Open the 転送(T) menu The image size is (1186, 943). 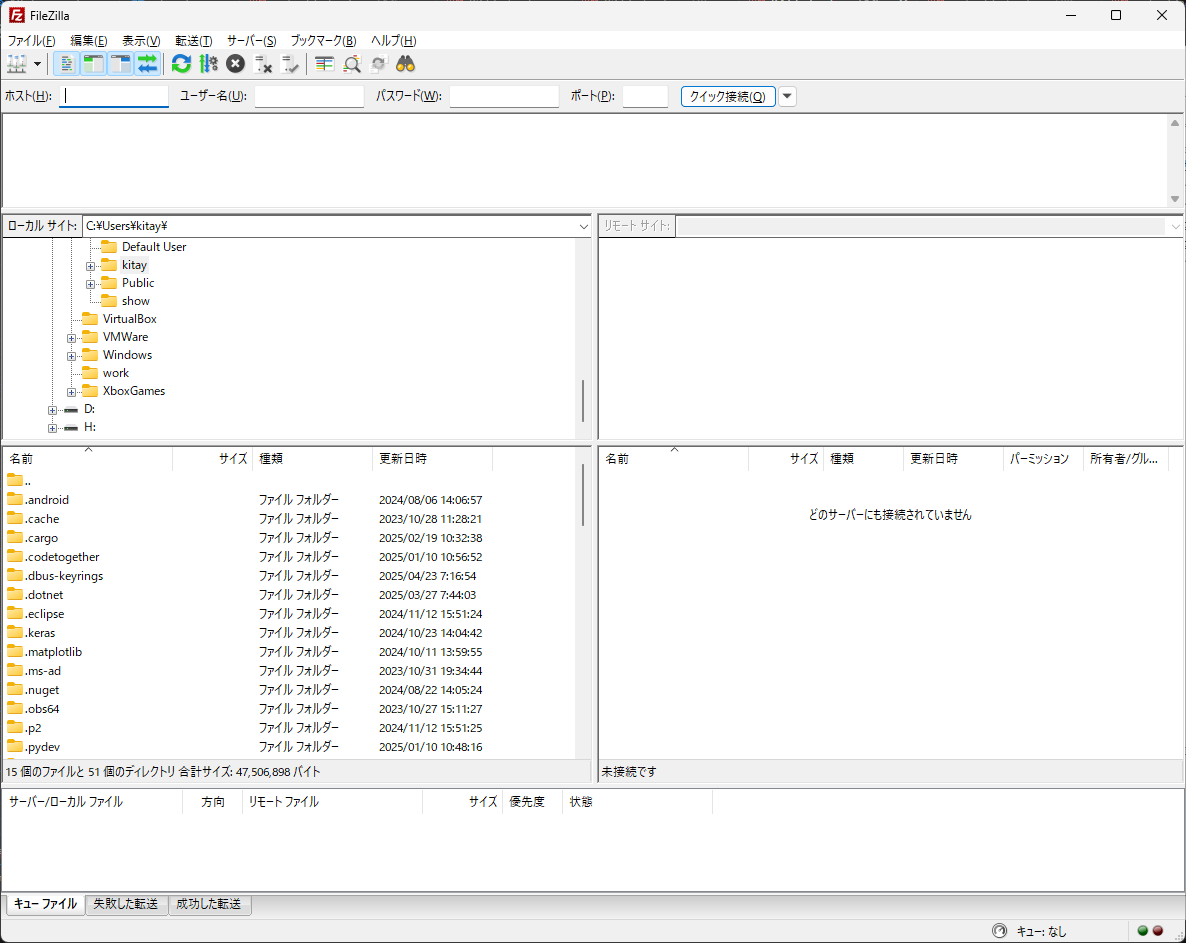(194, 41)
